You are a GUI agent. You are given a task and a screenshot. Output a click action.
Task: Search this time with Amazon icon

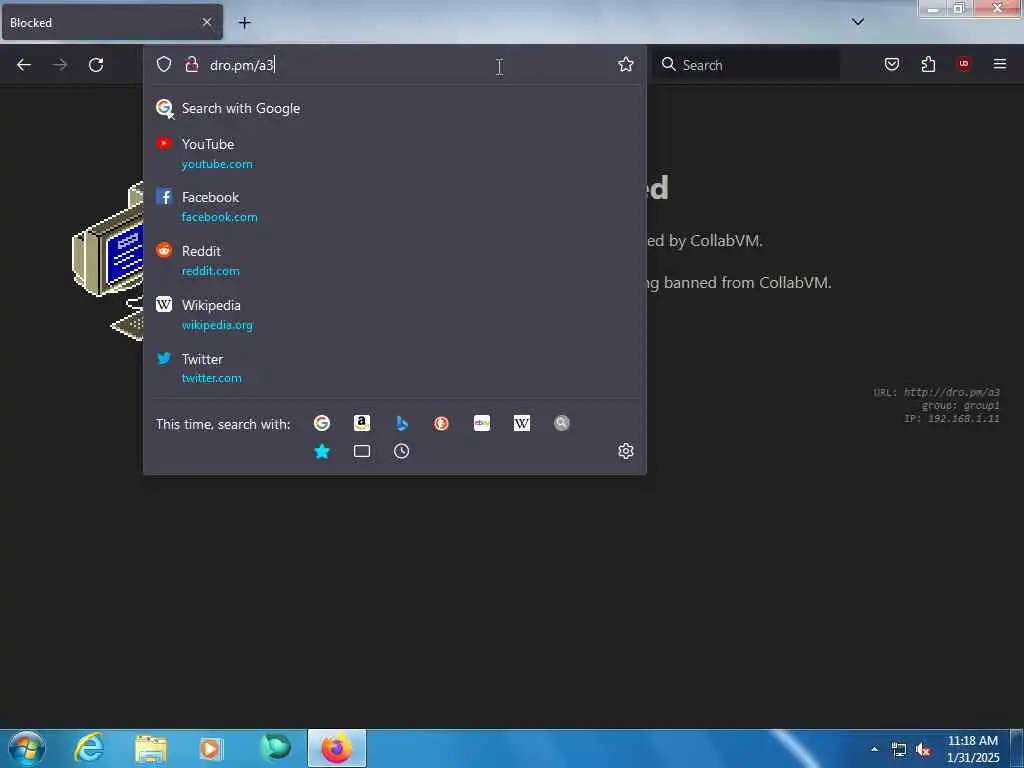[362, 423]
